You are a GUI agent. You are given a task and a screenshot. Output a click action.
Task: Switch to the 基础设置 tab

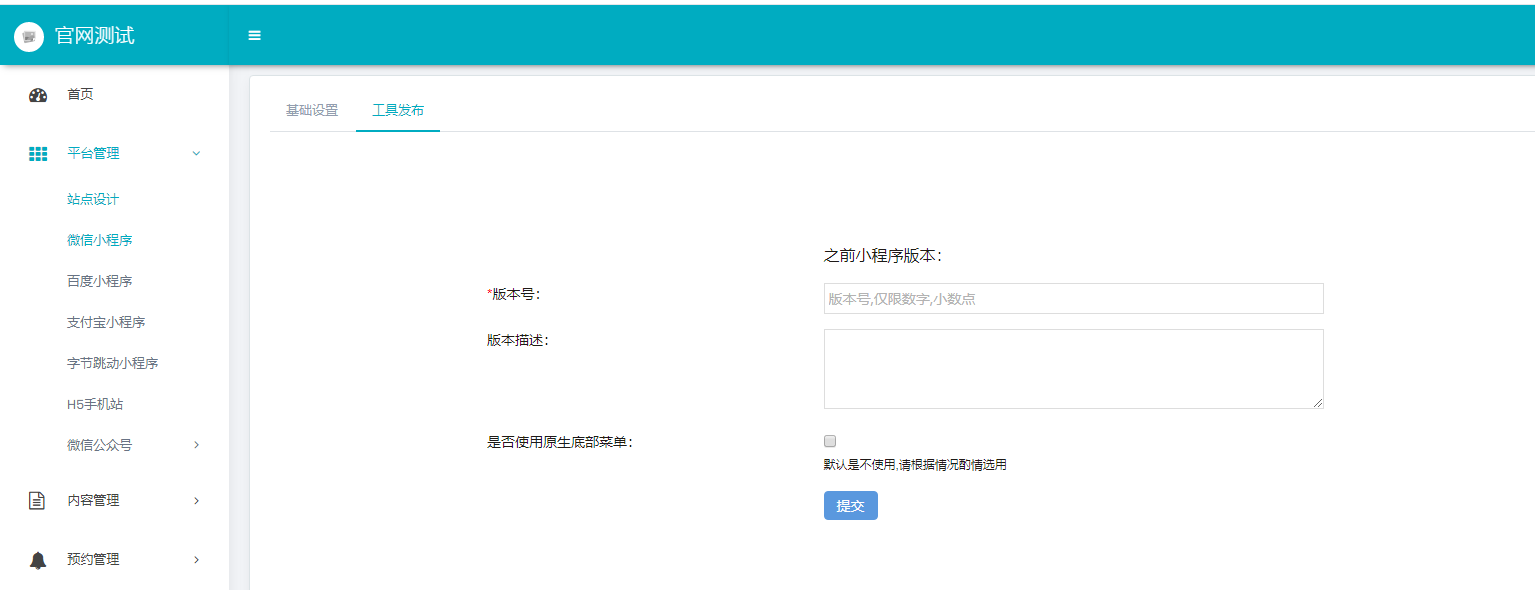tap(312, 111)
